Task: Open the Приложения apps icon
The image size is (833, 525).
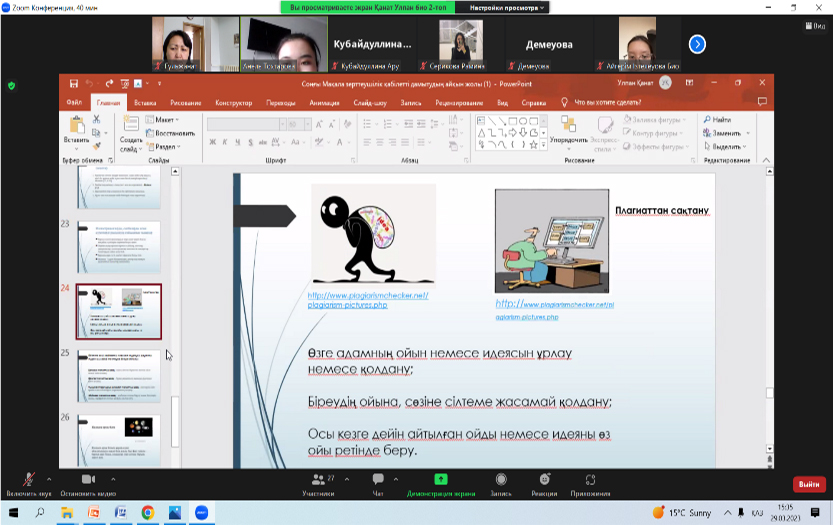Action: point(592,480)
